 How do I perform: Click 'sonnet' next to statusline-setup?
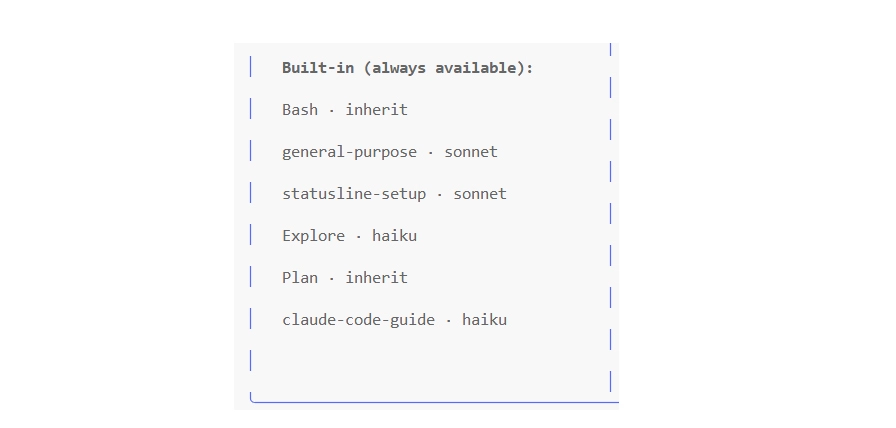tap(480, 194)
